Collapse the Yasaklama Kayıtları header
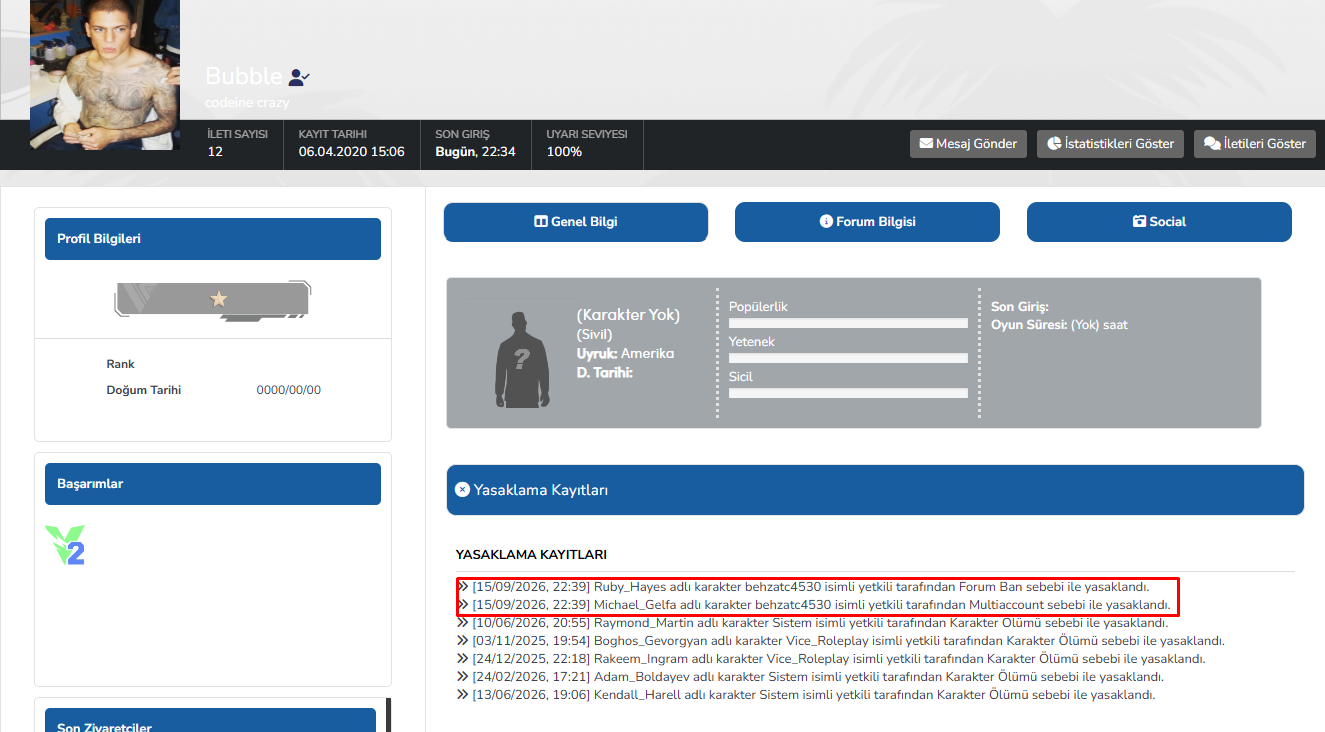 pos(875,490)
